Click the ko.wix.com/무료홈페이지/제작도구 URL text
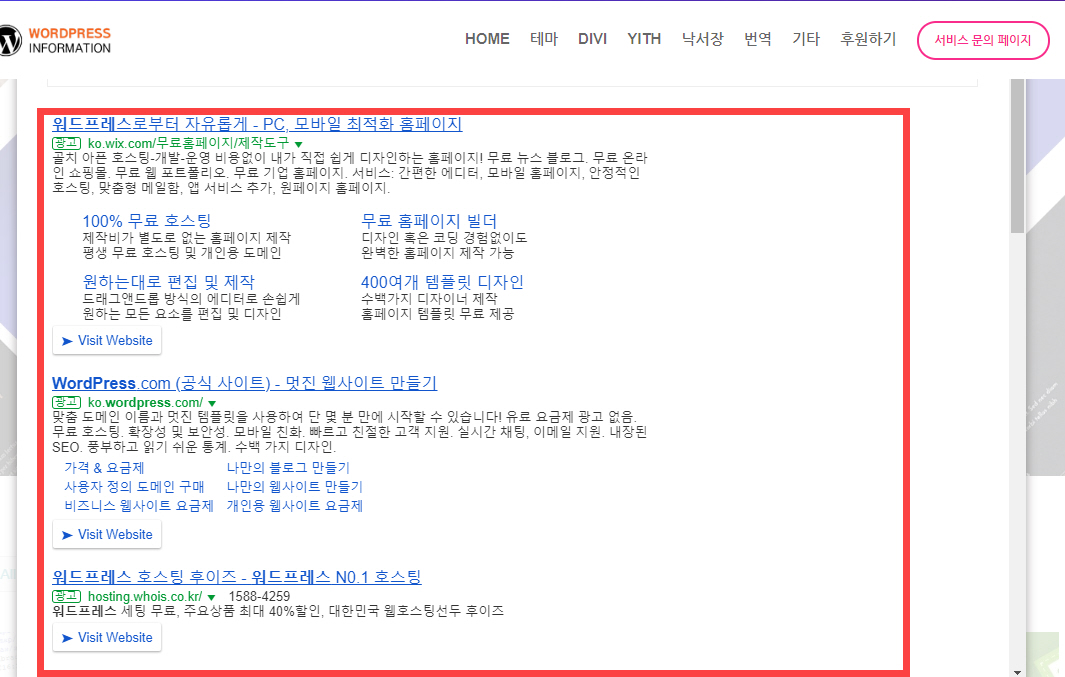Image resolution: width=1065 pixels, height=677 pixels. (189, 143)
